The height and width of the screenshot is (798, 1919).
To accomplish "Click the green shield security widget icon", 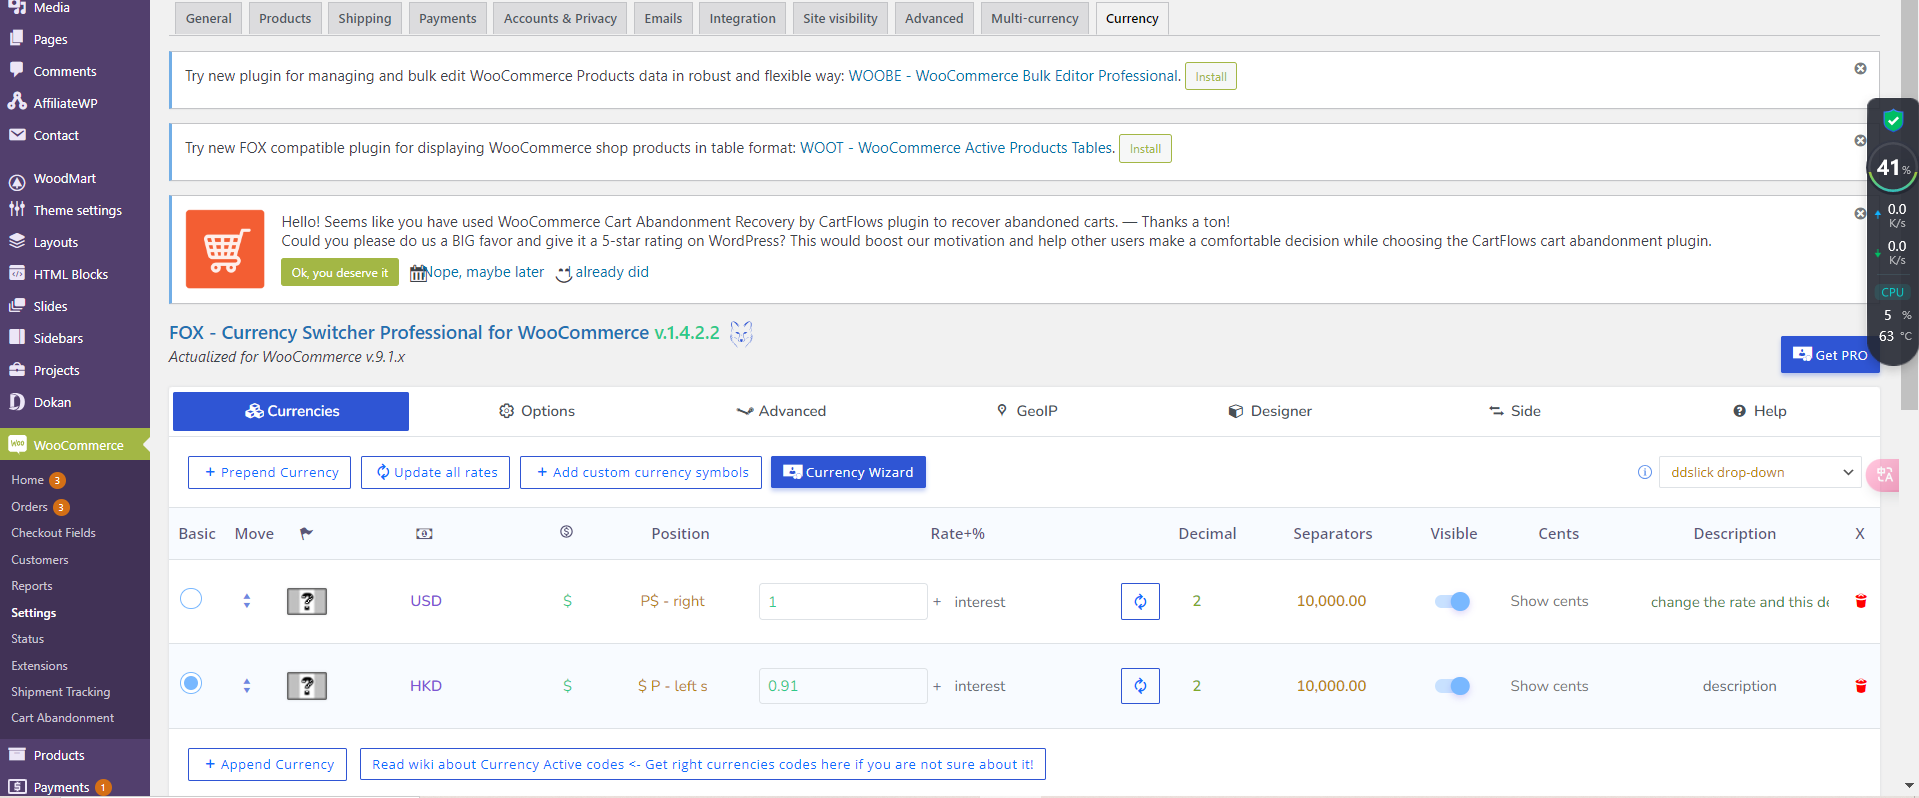I will click(x=1893, y=121).
